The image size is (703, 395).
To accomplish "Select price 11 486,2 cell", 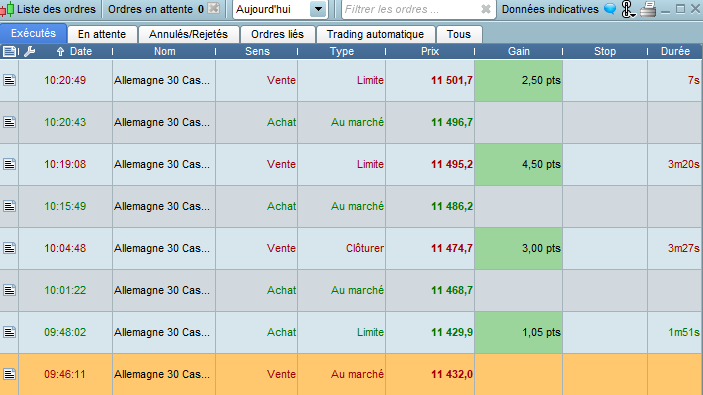I will [x=430, y=206].
